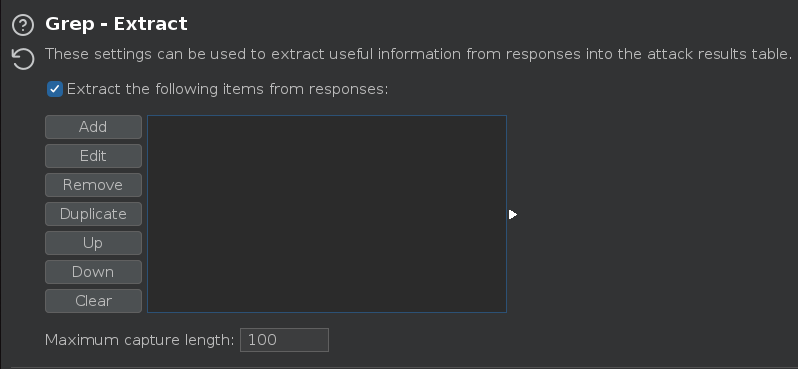Click Remove to delete selected item
This screenshot has width=798, height=369.
point(93,185)
